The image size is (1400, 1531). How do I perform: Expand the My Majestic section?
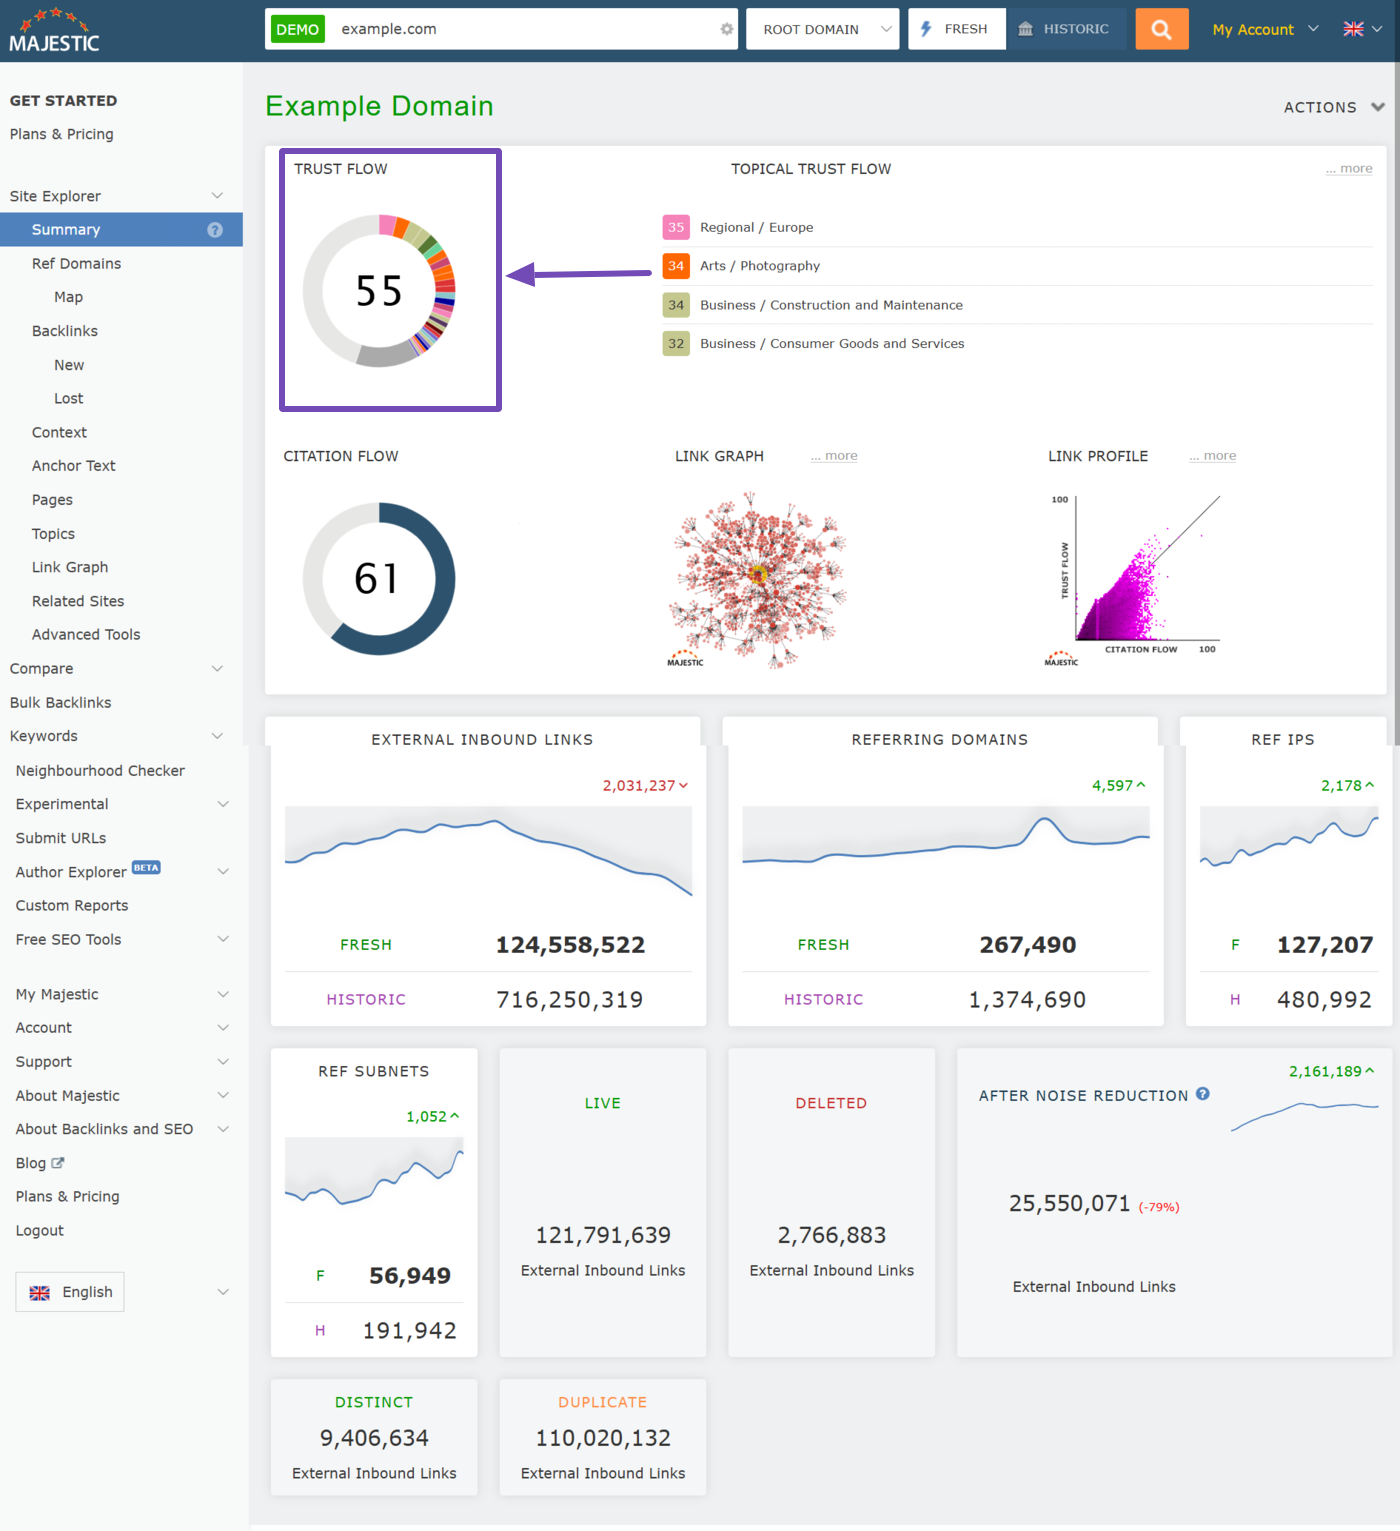pyautogui.click(x=223, y=994)
